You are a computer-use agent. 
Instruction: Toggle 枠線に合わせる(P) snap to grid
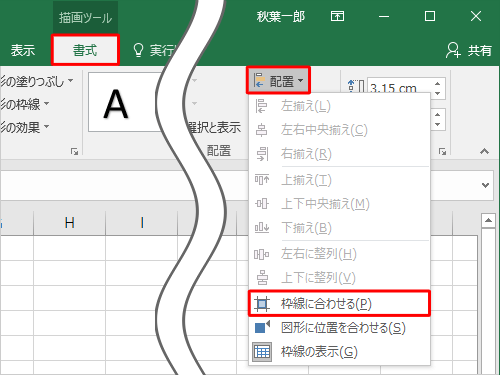pyautogui.click(x=339, y=303)
